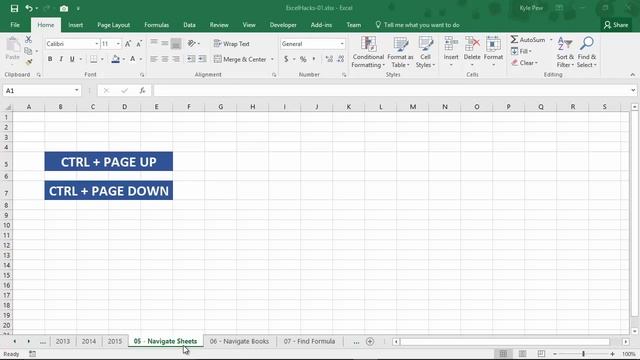640x360 pixels.
Task: Click Tell me what you want to do
Action: 417,25
